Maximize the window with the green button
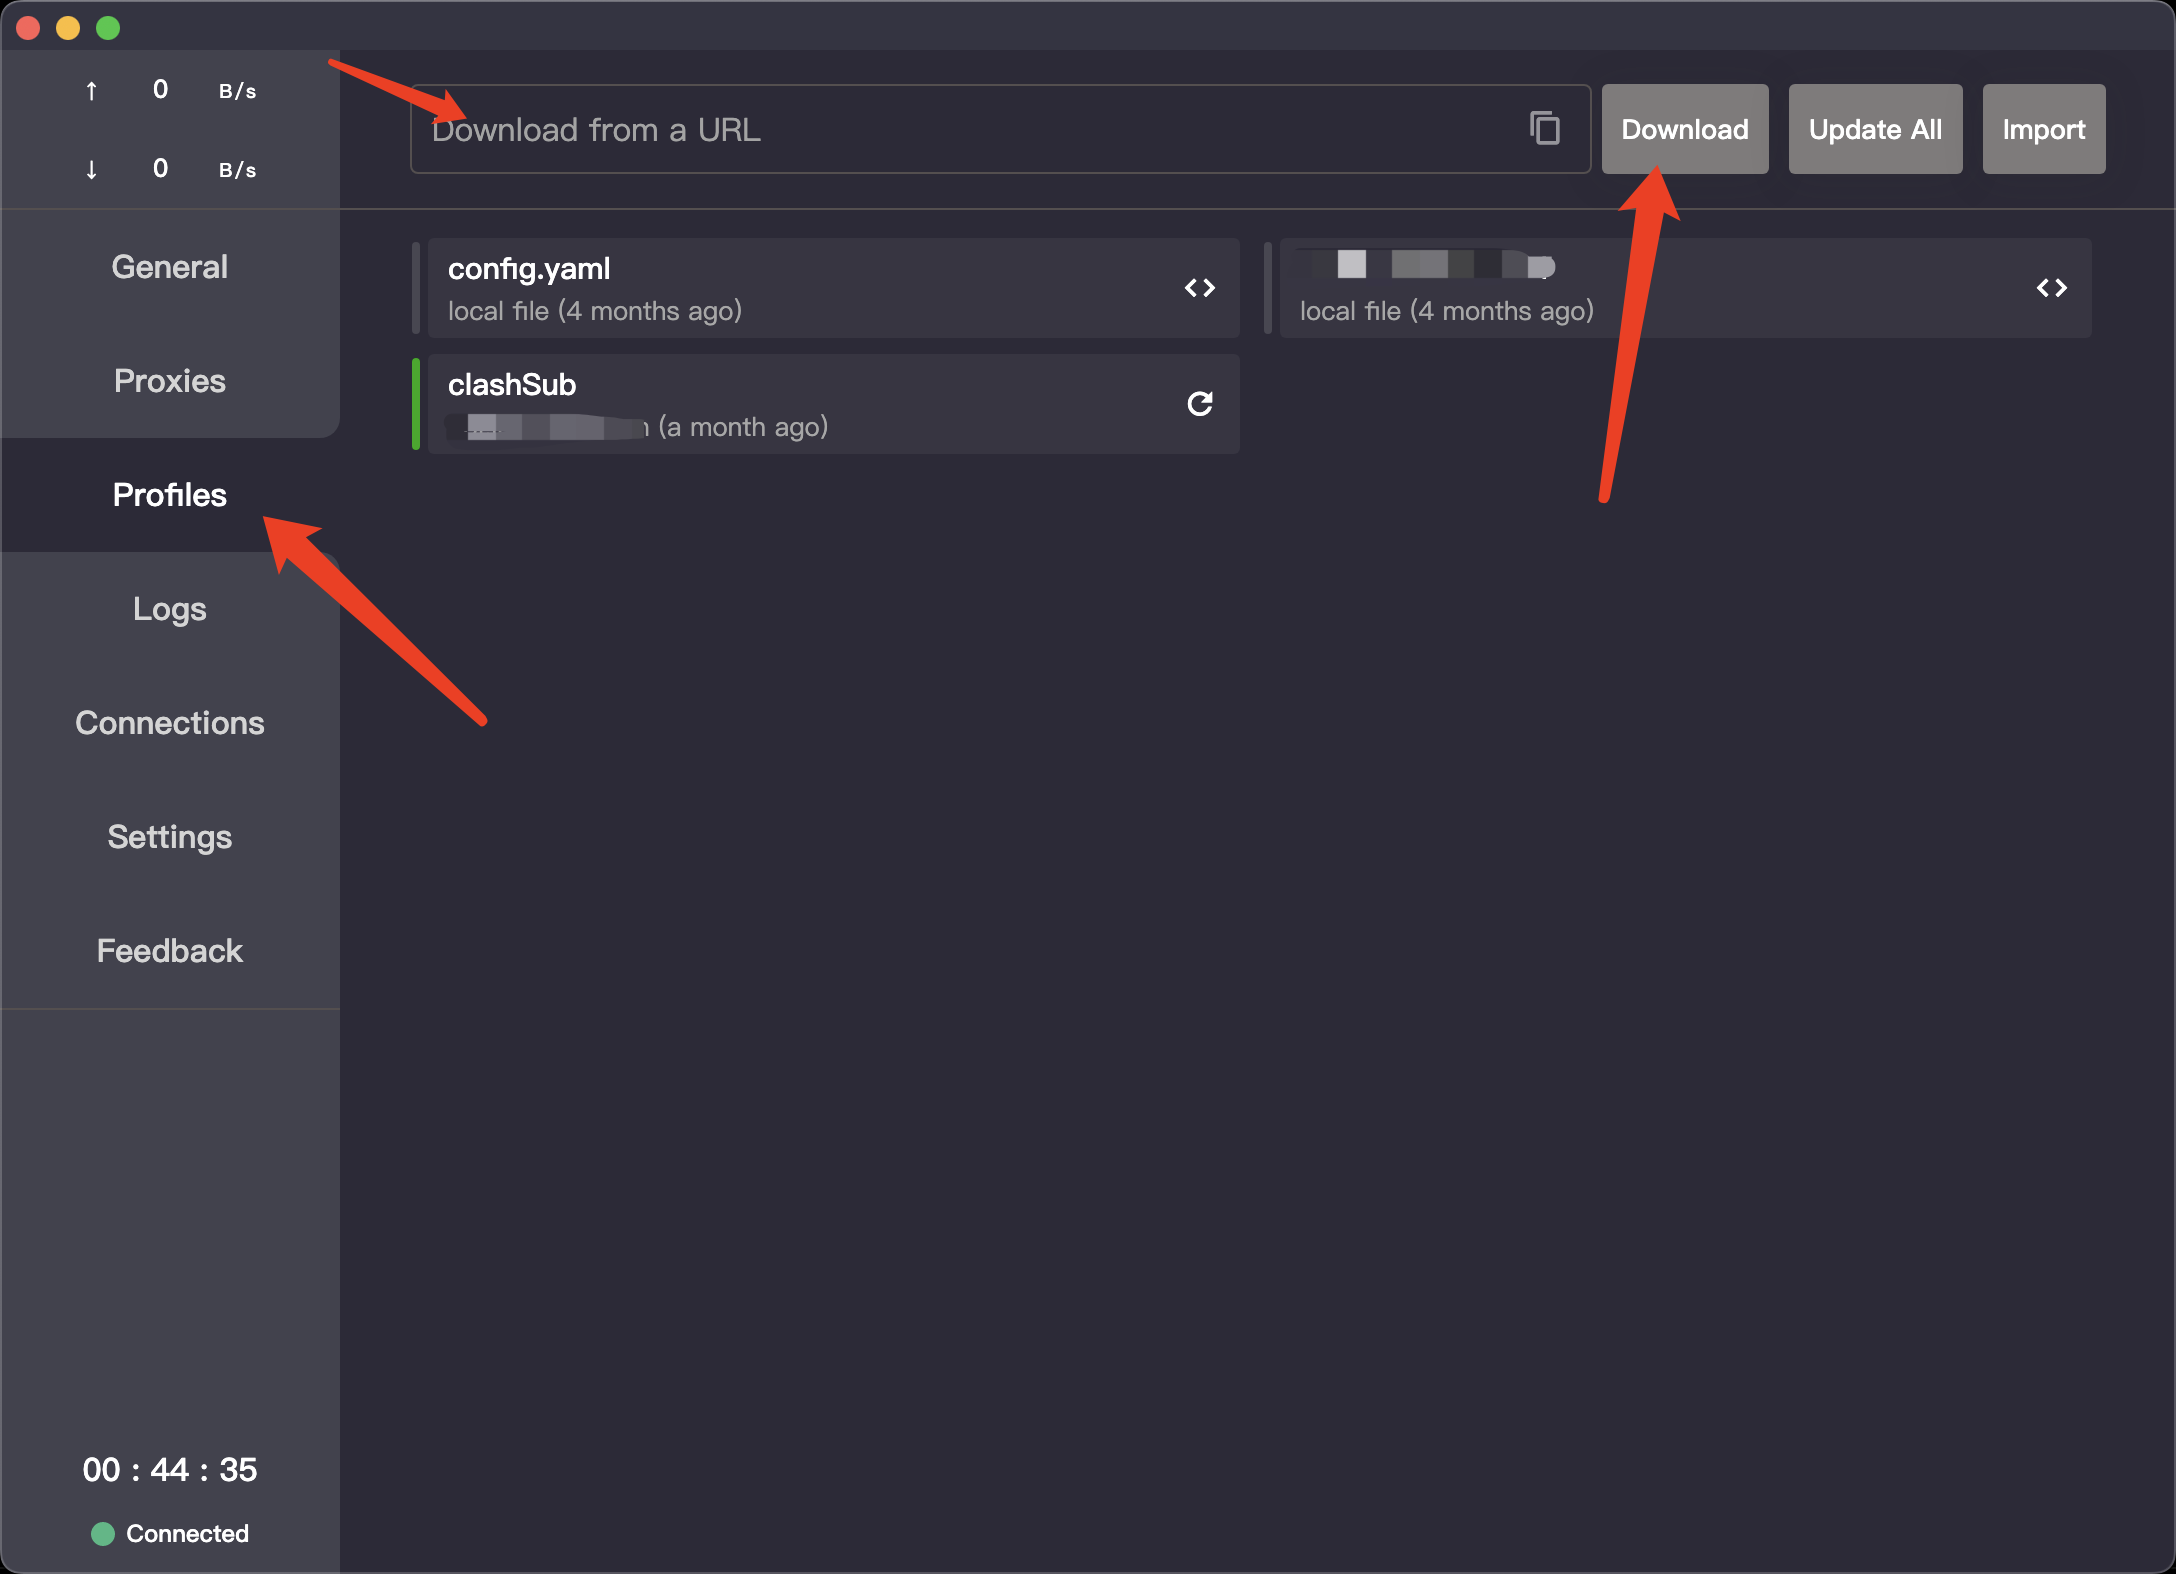Screen dimensions: 2176x1574 (108, 28)
